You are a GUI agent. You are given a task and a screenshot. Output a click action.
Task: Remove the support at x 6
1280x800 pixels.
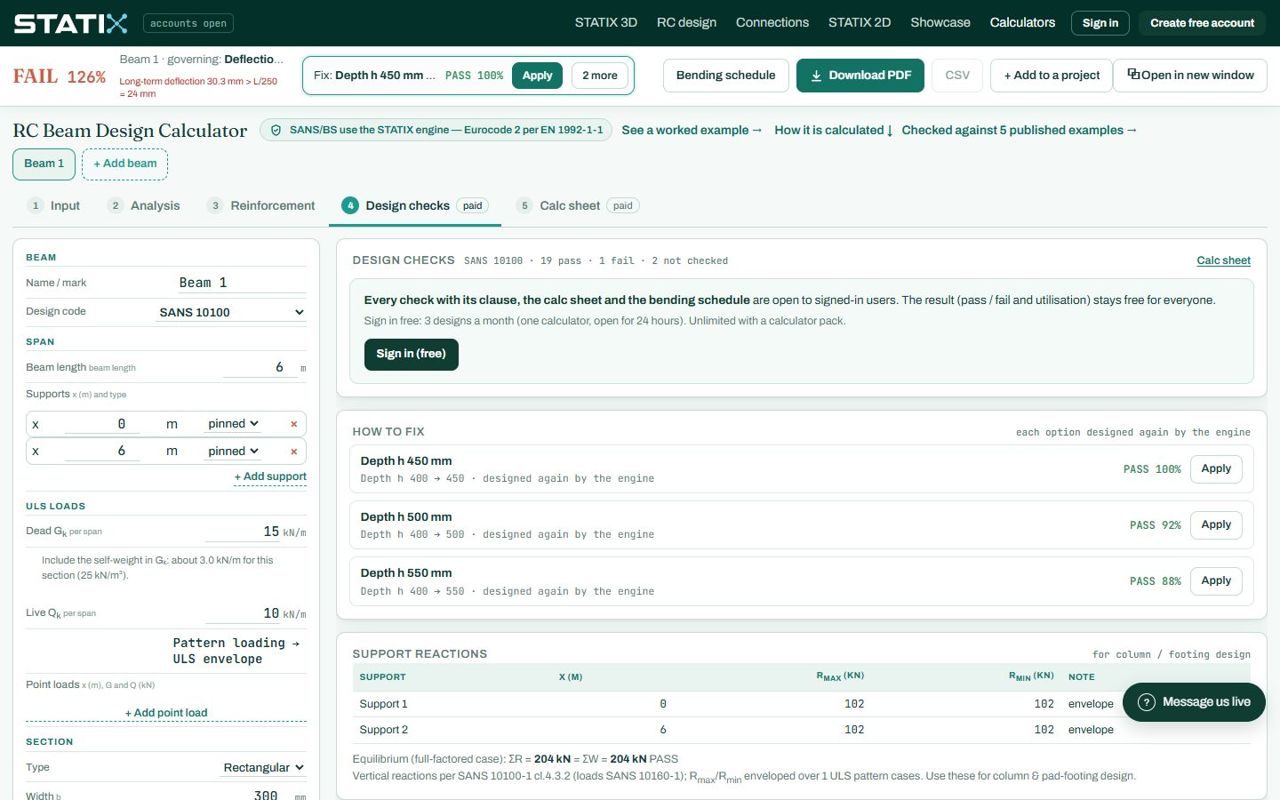pyautogui.click(x=294, y=451)
